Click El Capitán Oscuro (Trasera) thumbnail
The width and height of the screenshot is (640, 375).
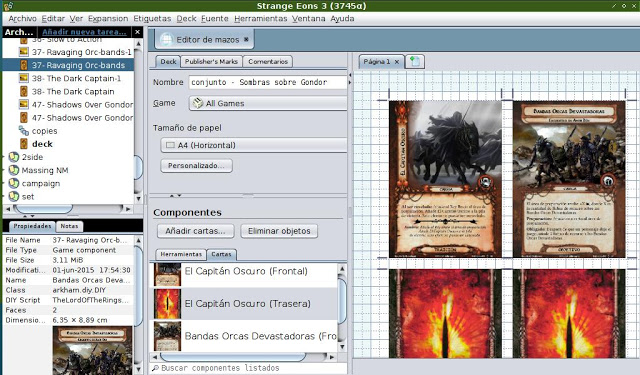(x=167, y=304)
